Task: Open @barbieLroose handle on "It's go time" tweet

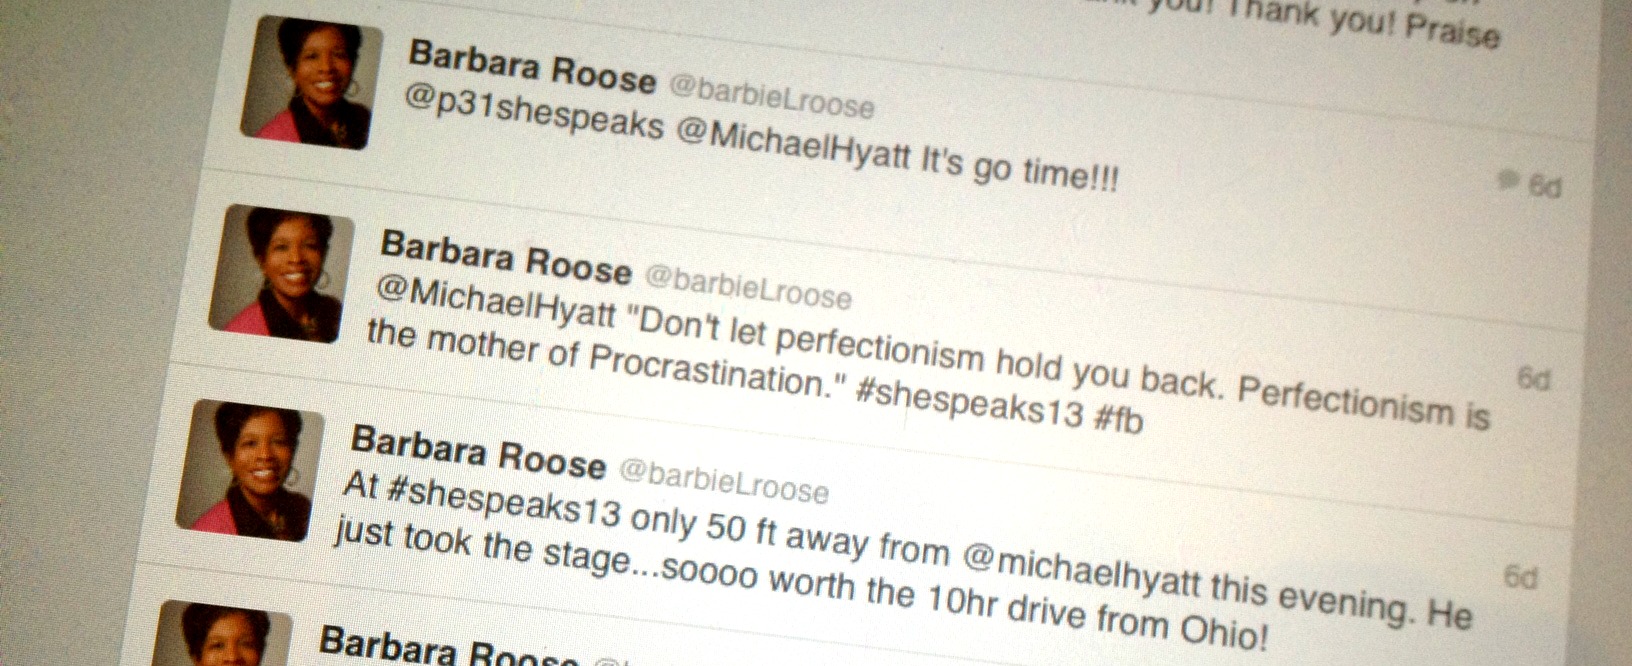Action: click(771, 98)
